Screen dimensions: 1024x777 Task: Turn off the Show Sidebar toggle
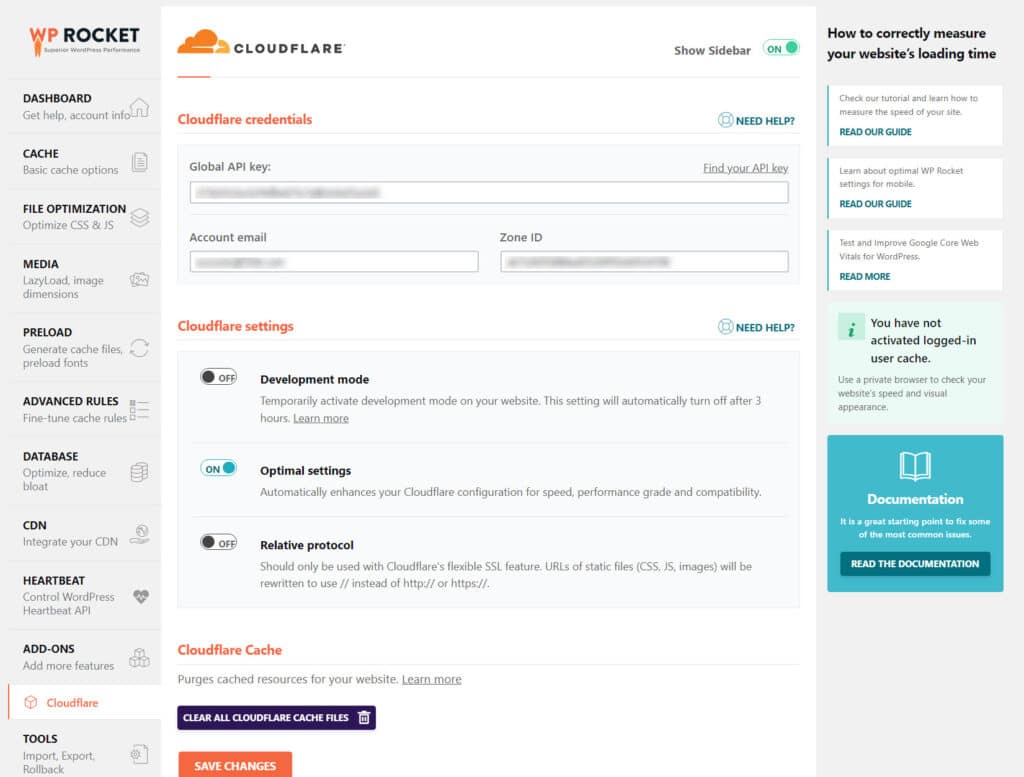click(x=780, y=48)
